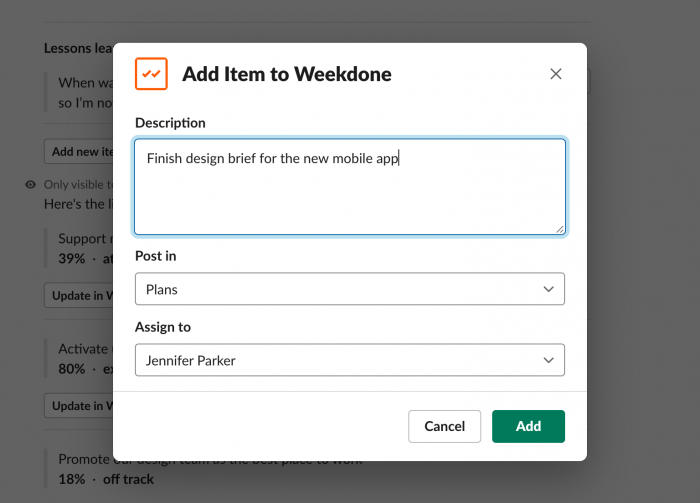Click the Weekdone checkmark logo icon
700x503 pixels.
tap(151, 74)
